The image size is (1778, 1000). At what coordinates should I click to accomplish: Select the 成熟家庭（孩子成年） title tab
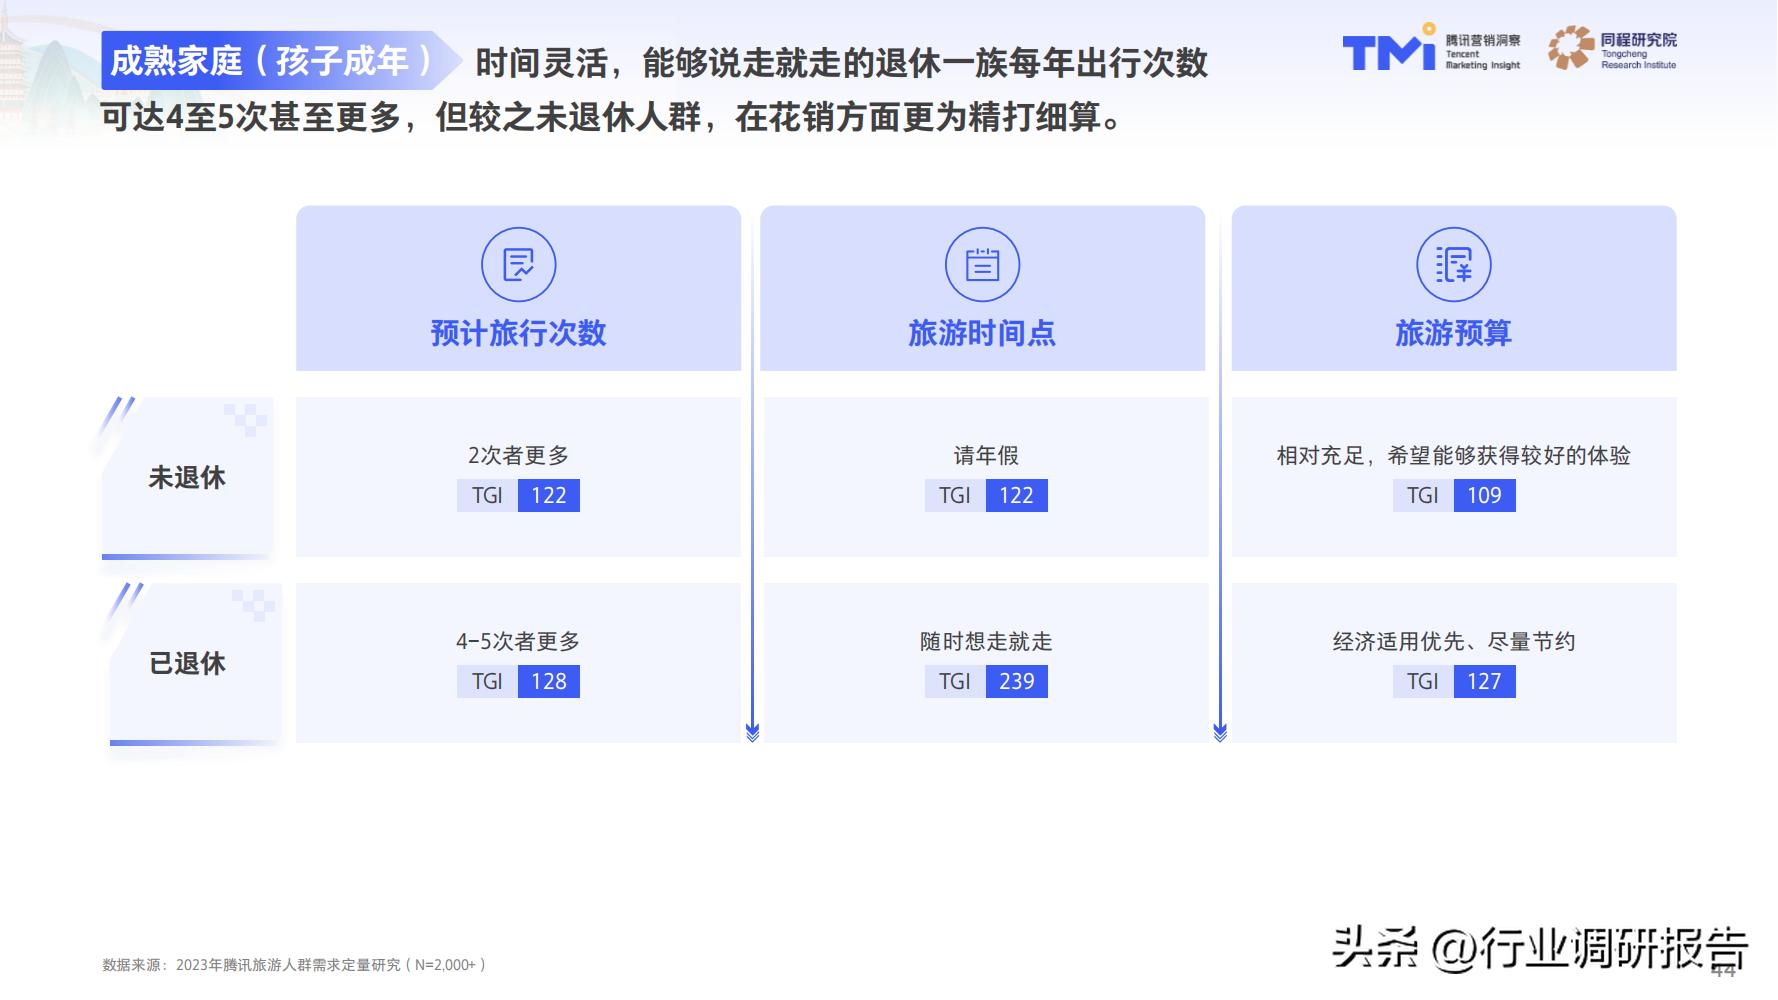click(278, 61)
